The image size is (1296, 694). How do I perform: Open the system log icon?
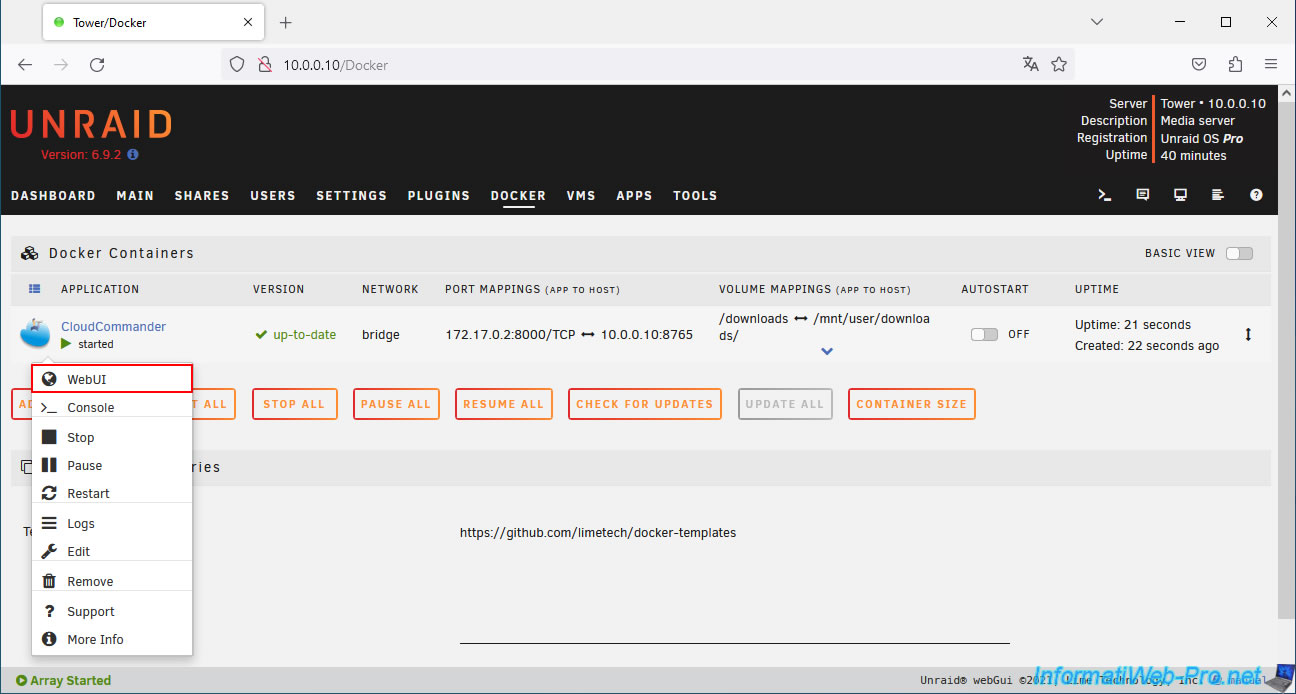(1218, 195)
